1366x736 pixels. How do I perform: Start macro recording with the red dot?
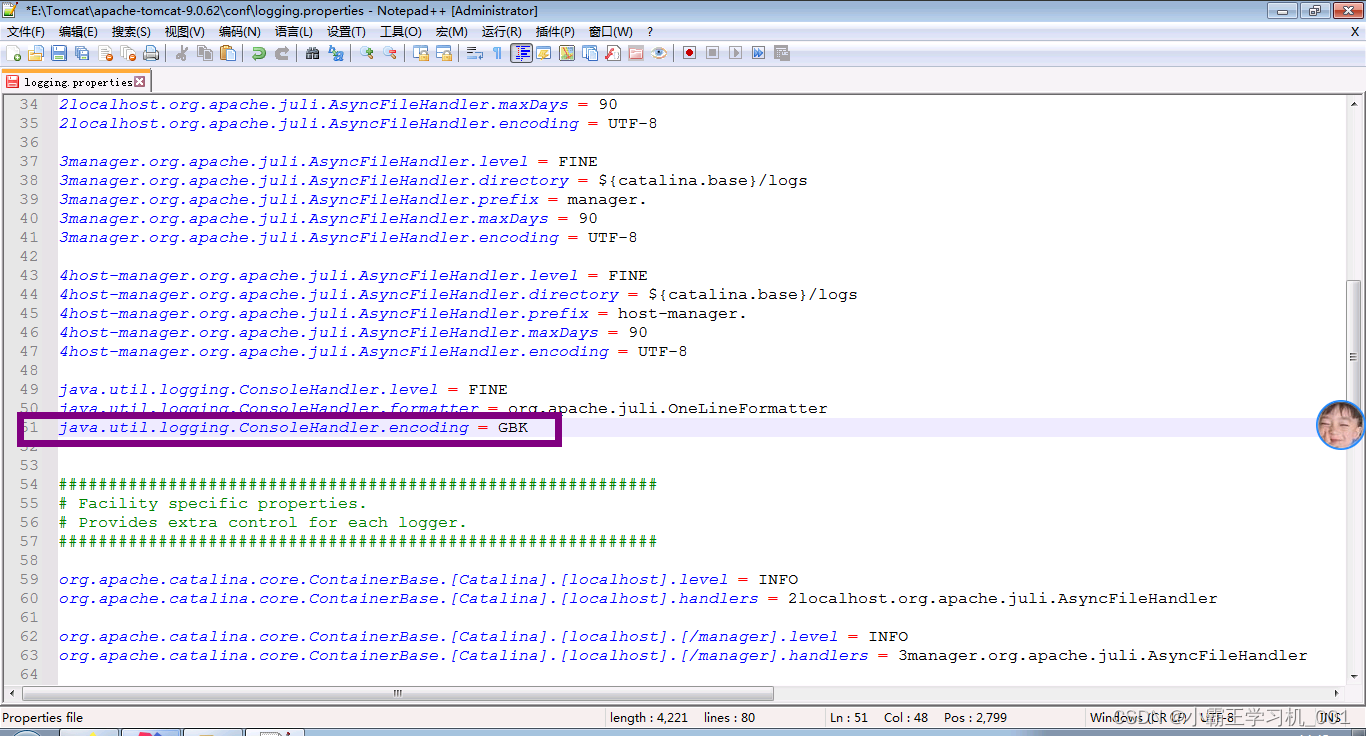click(x=689, y=53)
